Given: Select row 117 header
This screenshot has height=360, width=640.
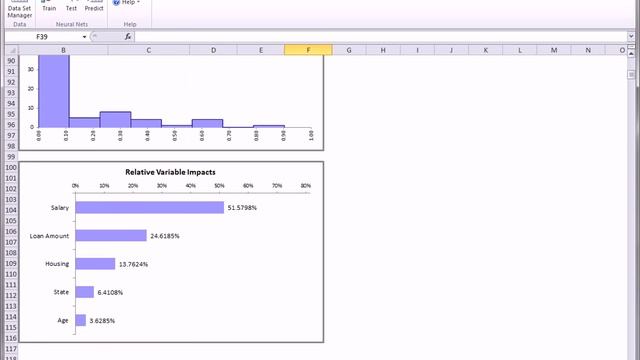Looking at the screenshot, I should coord(11,349).
